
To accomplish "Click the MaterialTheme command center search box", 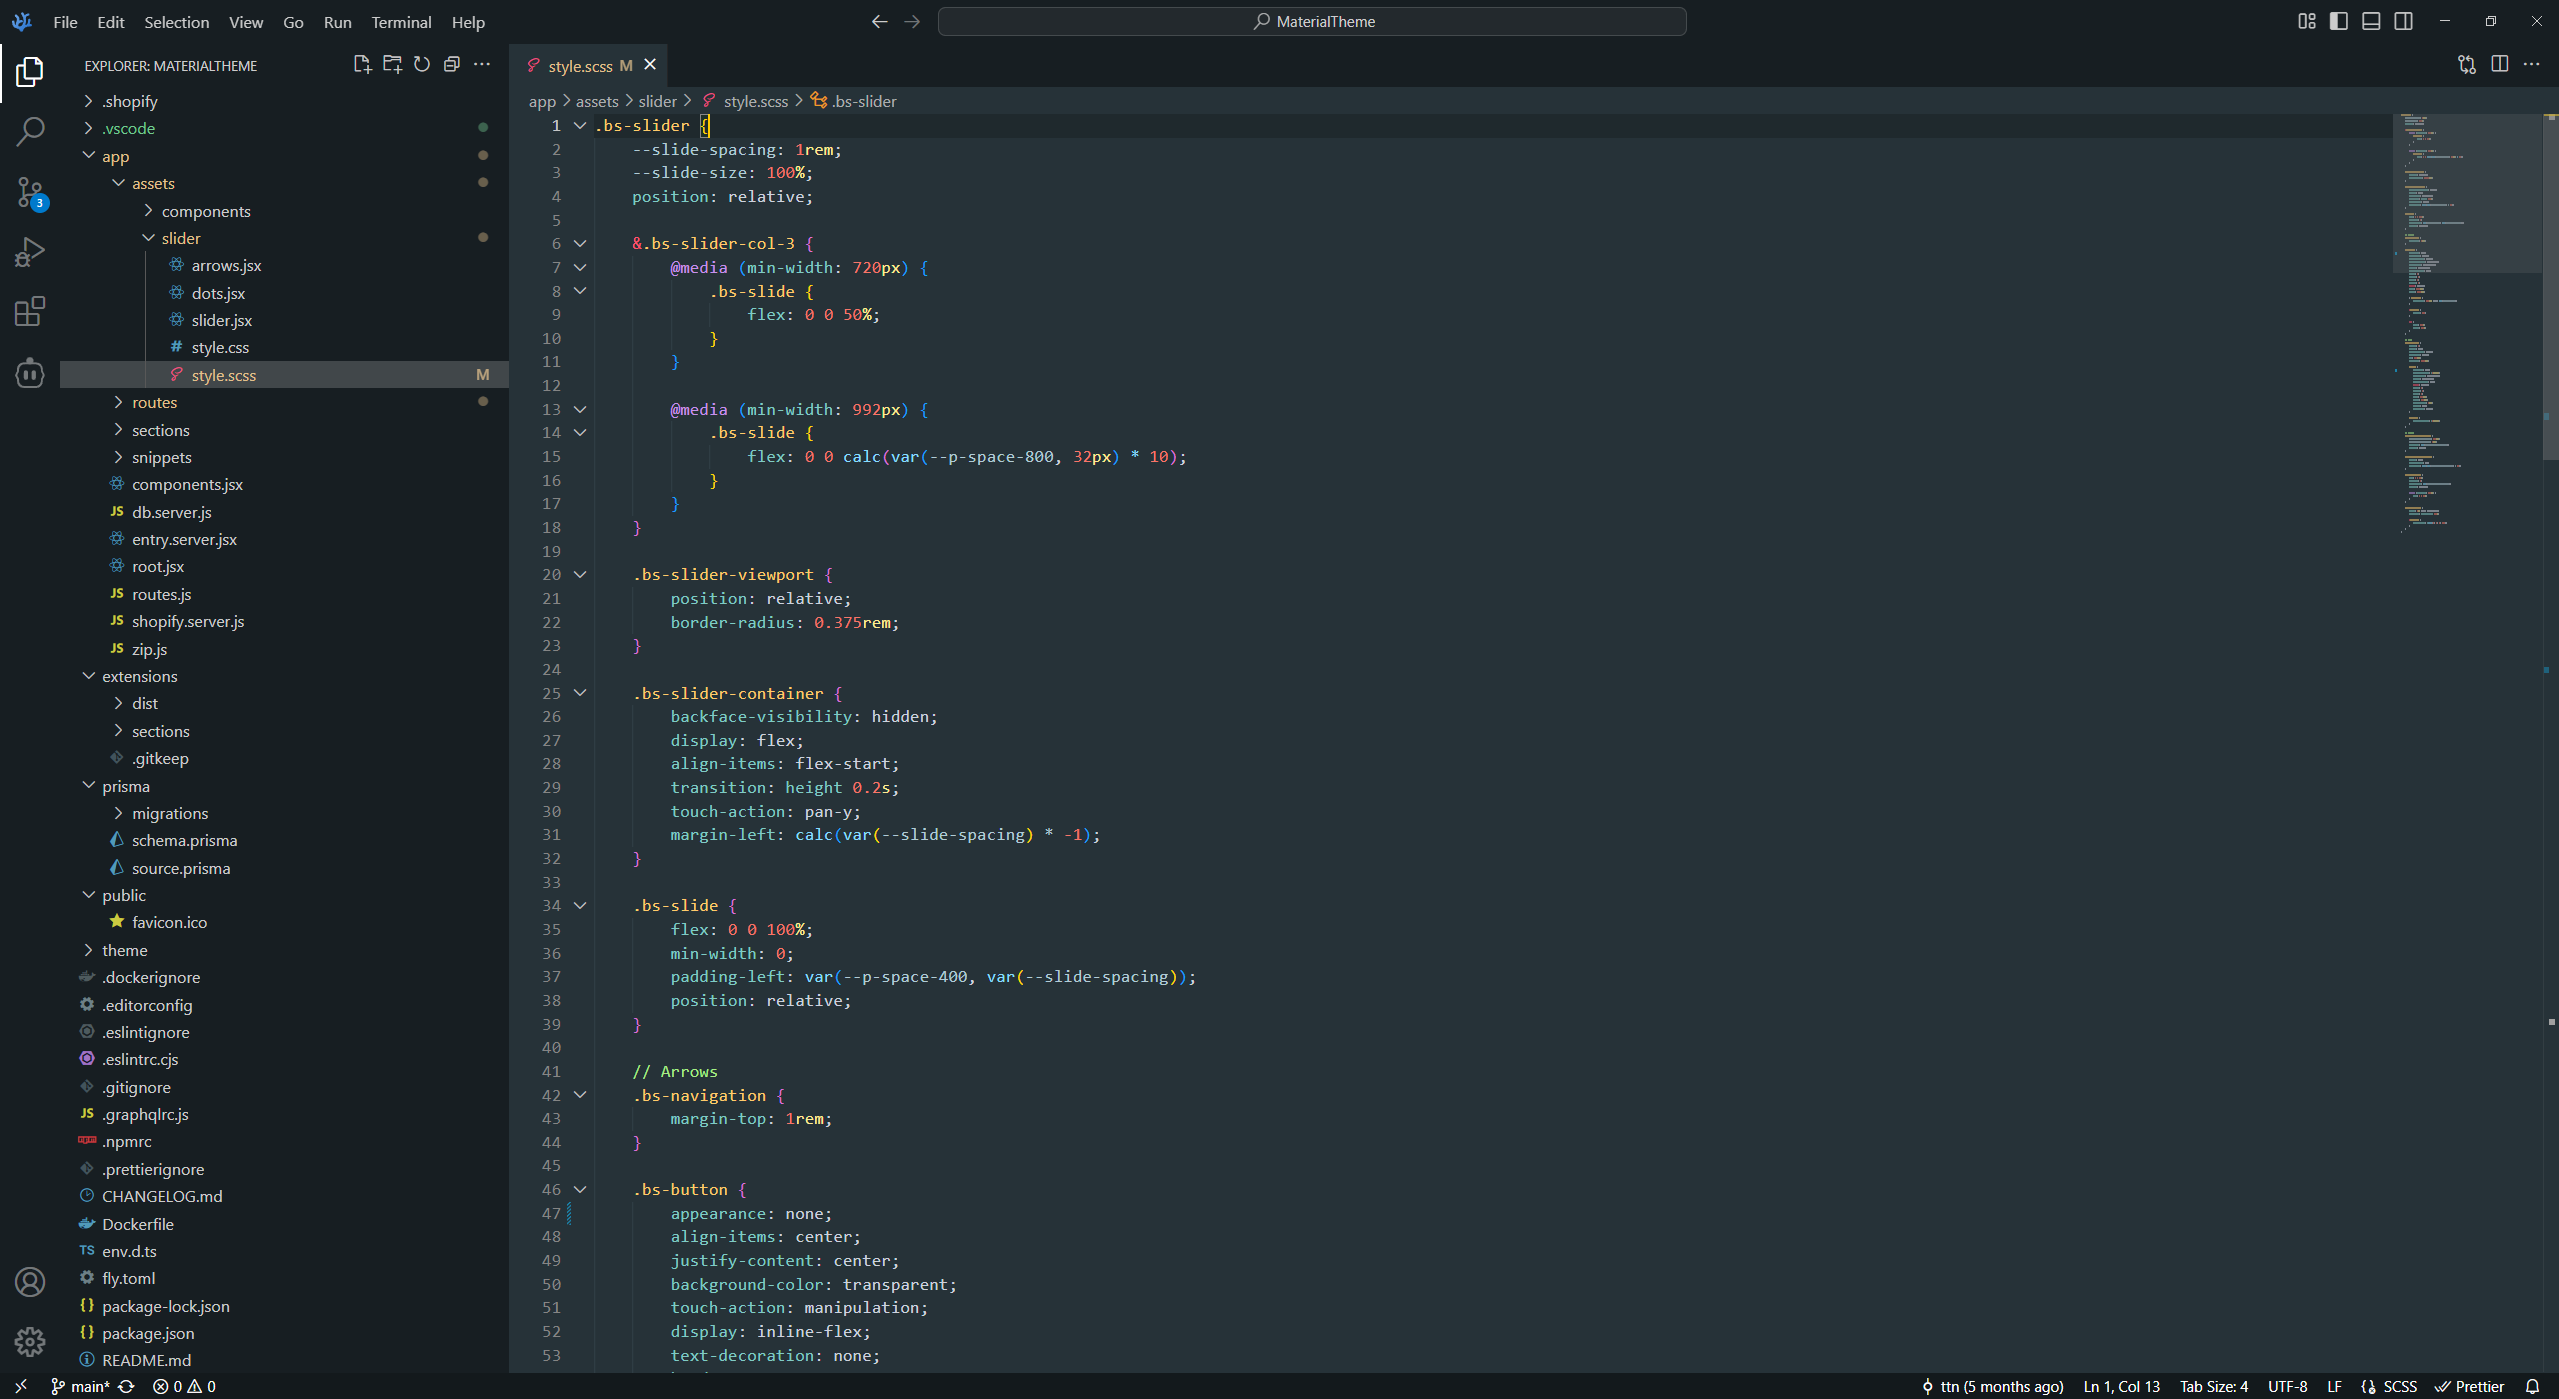I will [1312, 21].
